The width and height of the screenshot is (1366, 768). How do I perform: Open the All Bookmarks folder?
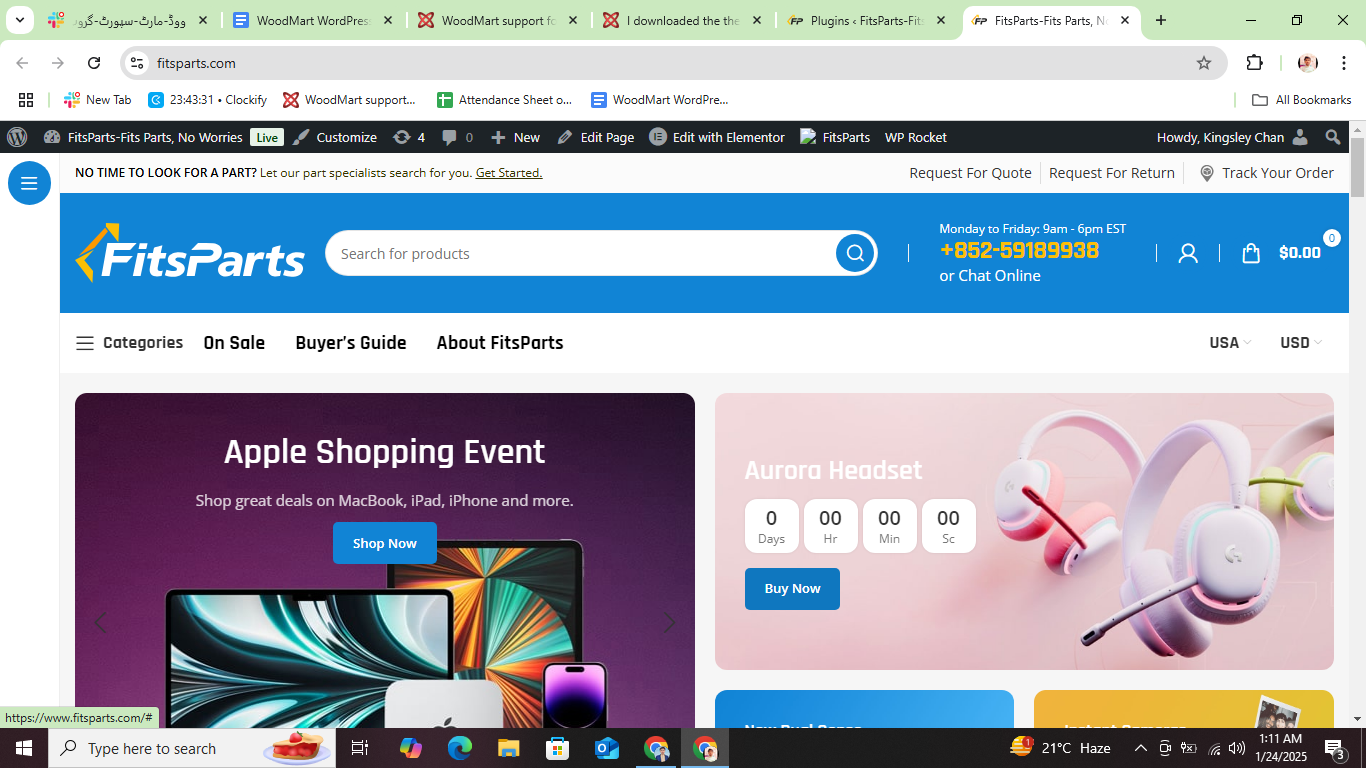click(1302, 100)
